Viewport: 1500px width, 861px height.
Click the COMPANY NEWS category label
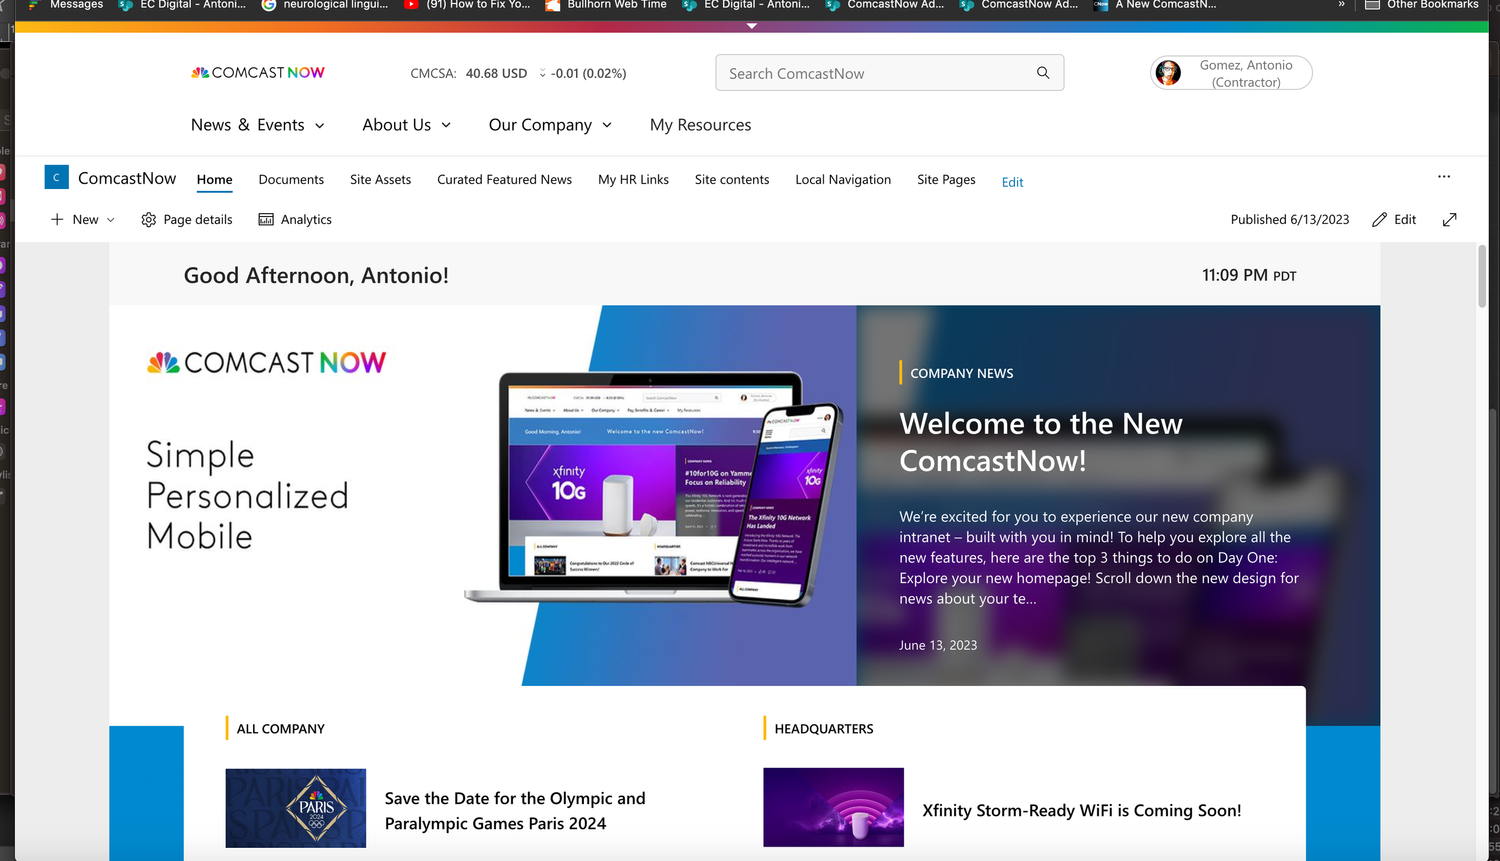pos(962,373)
